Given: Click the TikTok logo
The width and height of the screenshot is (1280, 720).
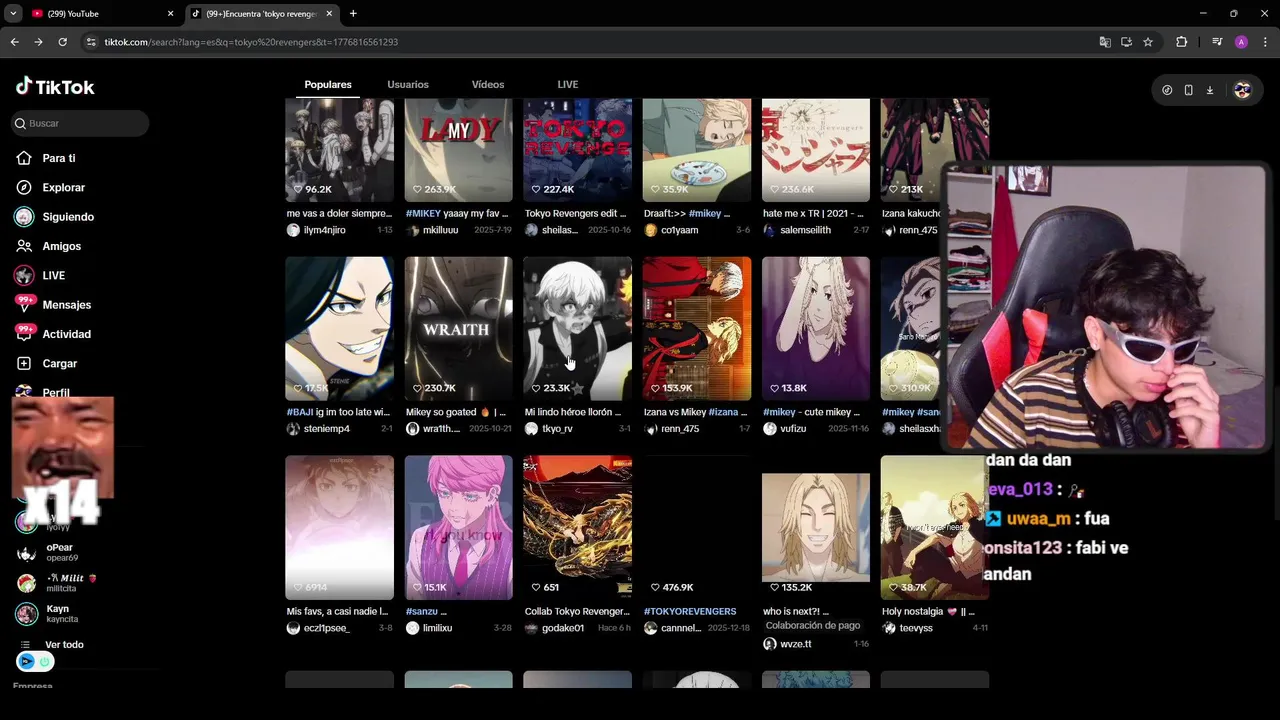Looking at the screenshot, I should [x=55, y=87].
